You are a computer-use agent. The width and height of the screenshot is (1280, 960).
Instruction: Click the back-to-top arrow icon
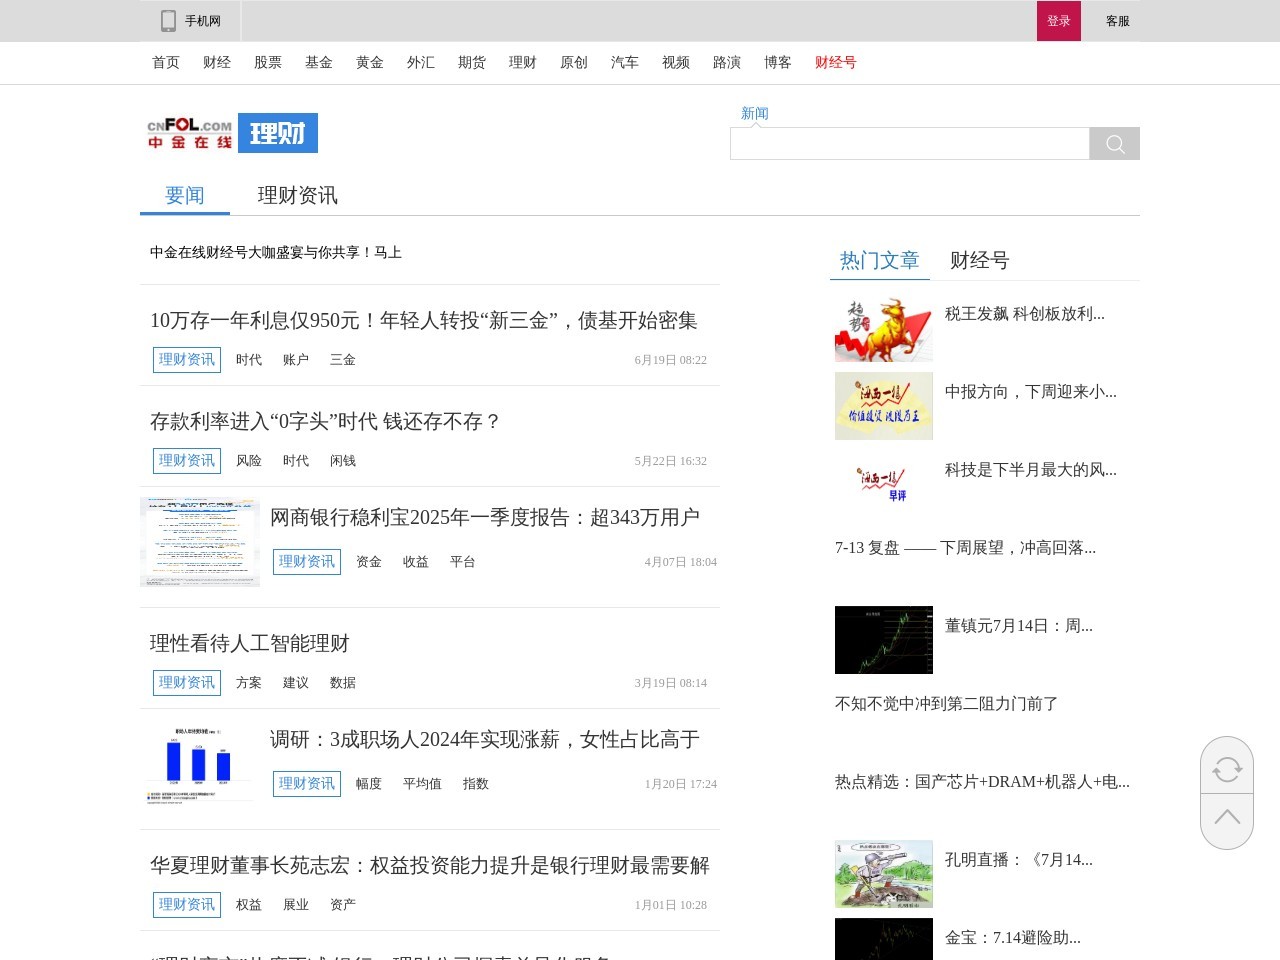tap(1227, 817)
